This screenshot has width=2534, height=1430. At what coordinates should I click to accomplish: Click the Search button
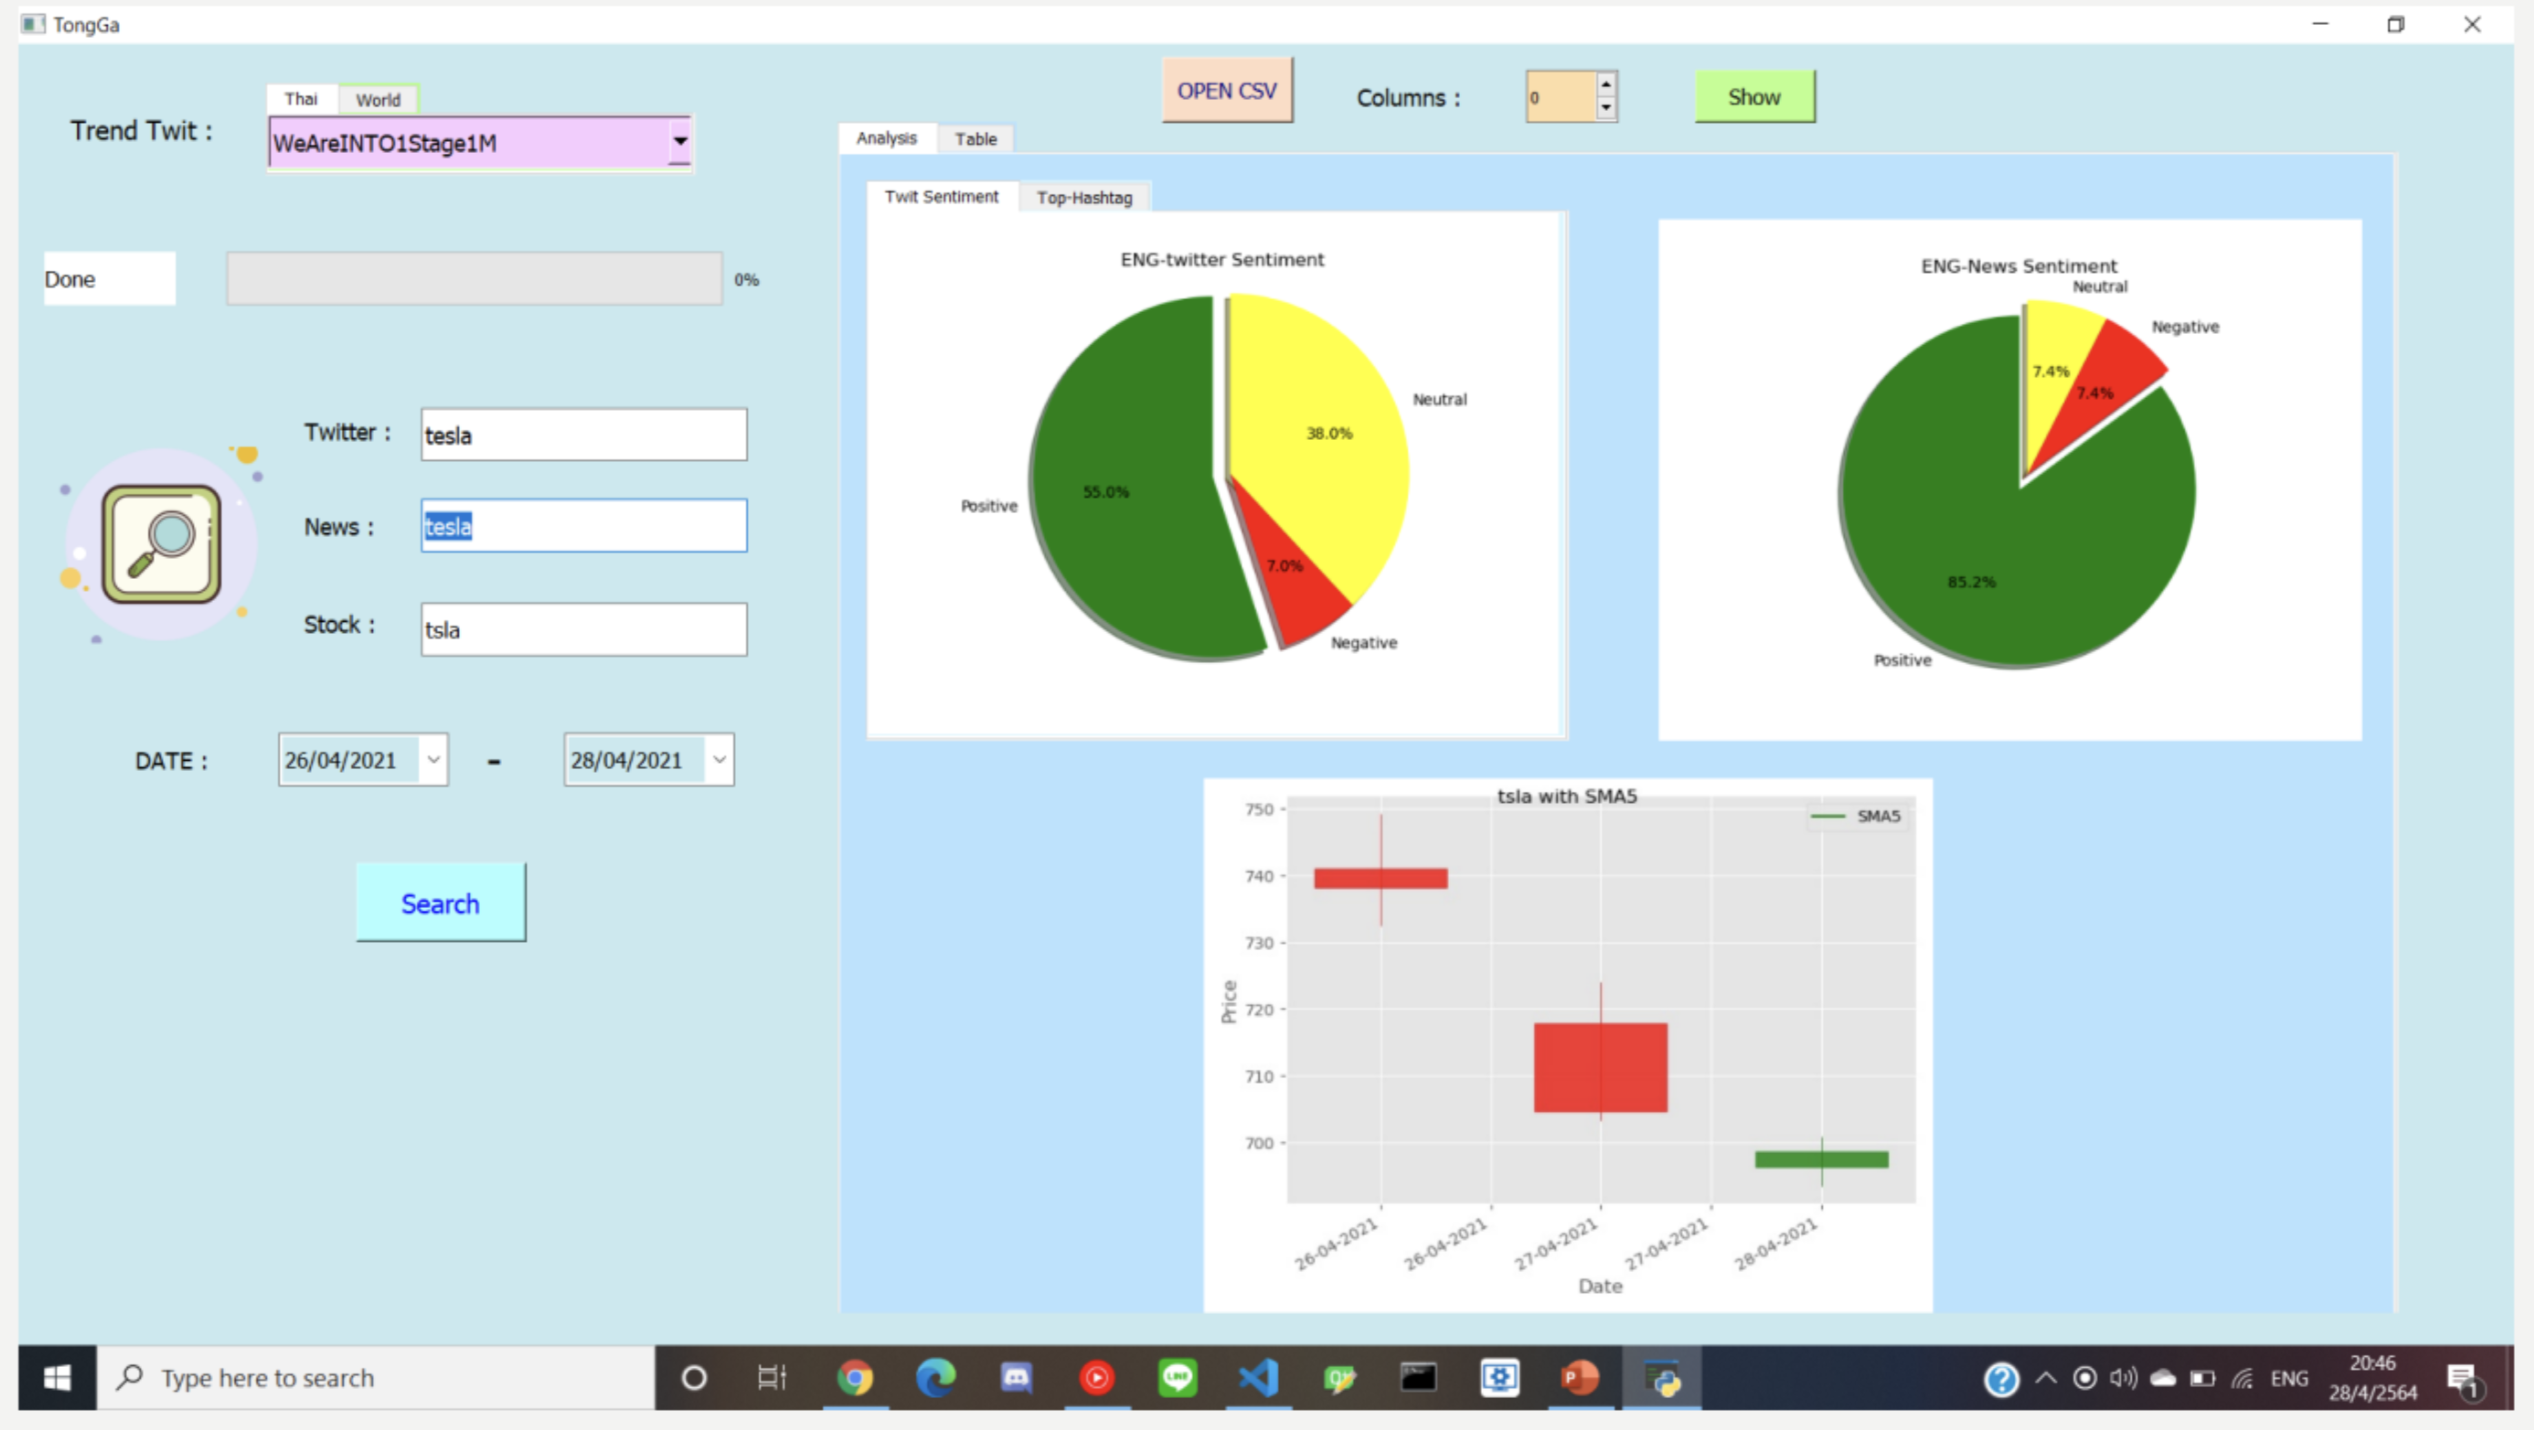click(440, 903)
